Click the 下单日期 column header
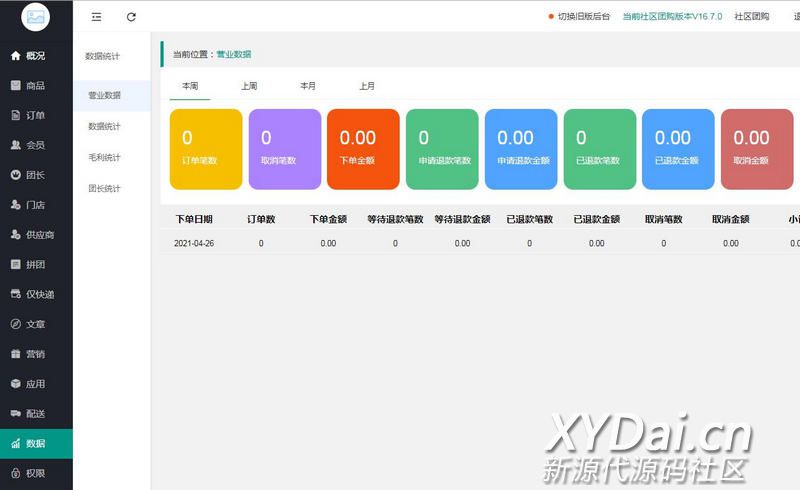 pyautogui.click(x=194, y=219)
